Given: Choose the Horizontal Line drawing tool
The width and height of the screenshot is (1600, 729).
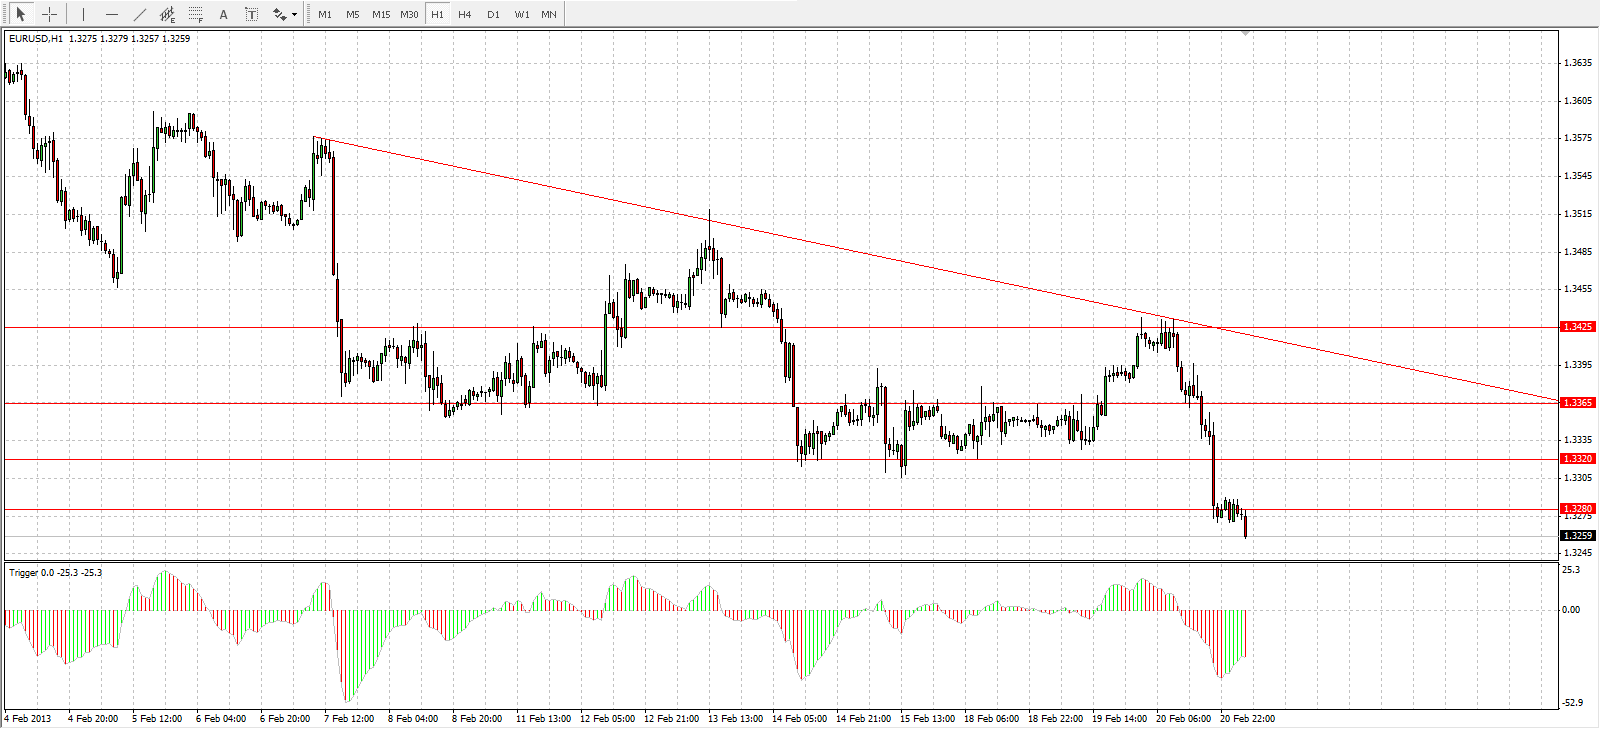Looking at the screenshot, I should point(111,14).
